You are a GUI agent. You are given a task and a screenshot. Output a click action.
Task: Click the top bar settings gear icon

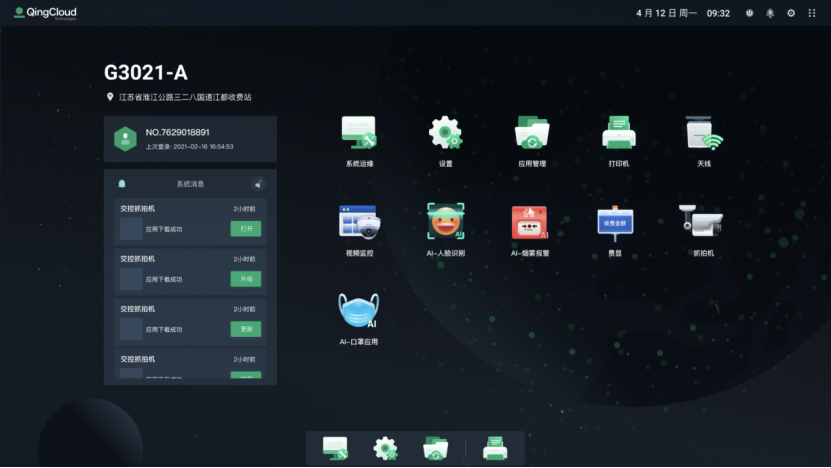791,13
